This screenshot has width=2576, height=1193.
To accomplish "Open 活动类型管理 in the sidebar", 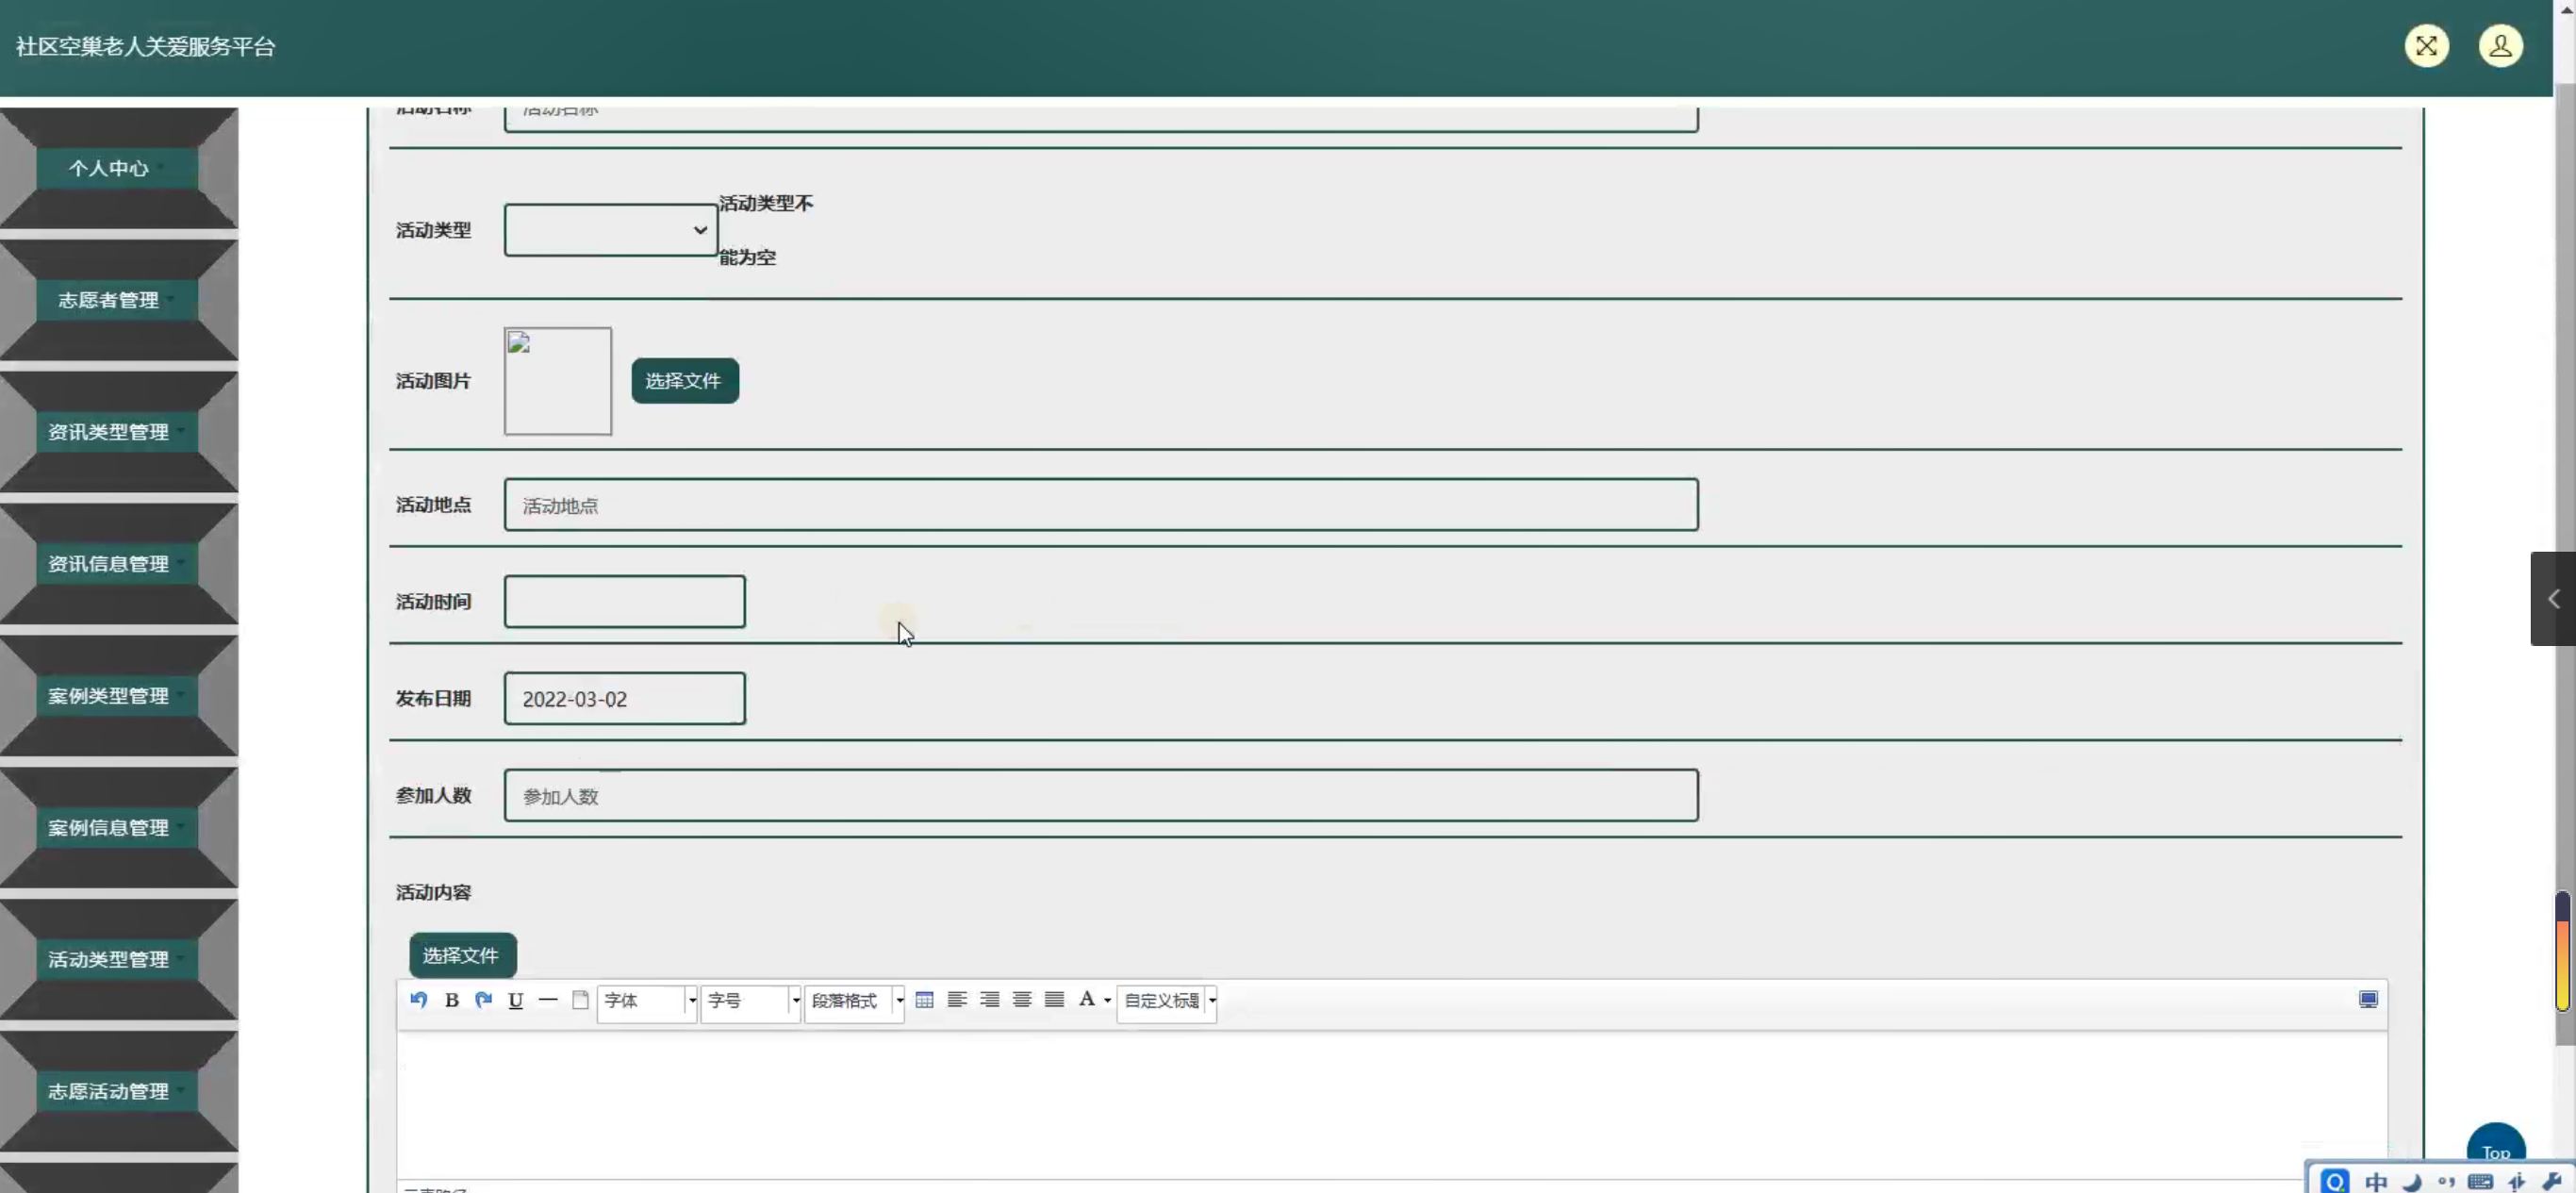I will [x=109, y=959].
